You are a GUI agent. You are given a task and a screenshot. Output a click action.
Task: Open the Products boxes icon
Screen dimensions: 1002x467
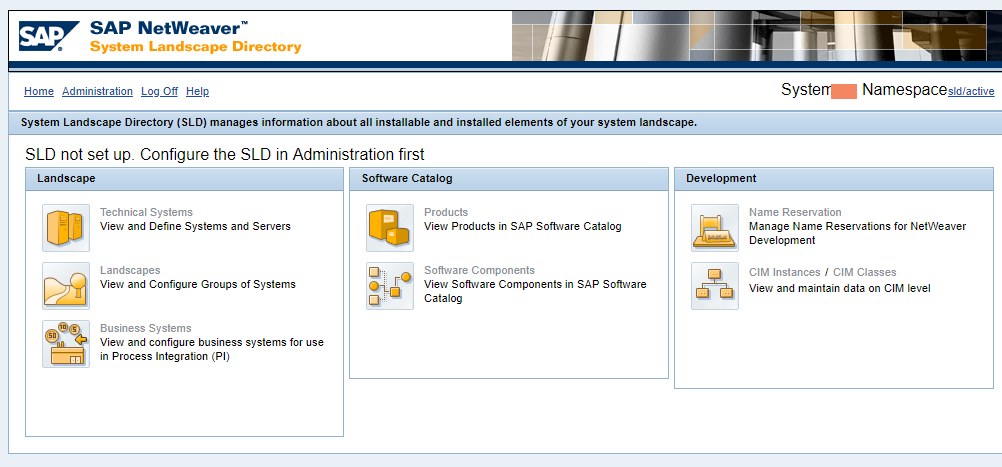(x=390, y=228)
